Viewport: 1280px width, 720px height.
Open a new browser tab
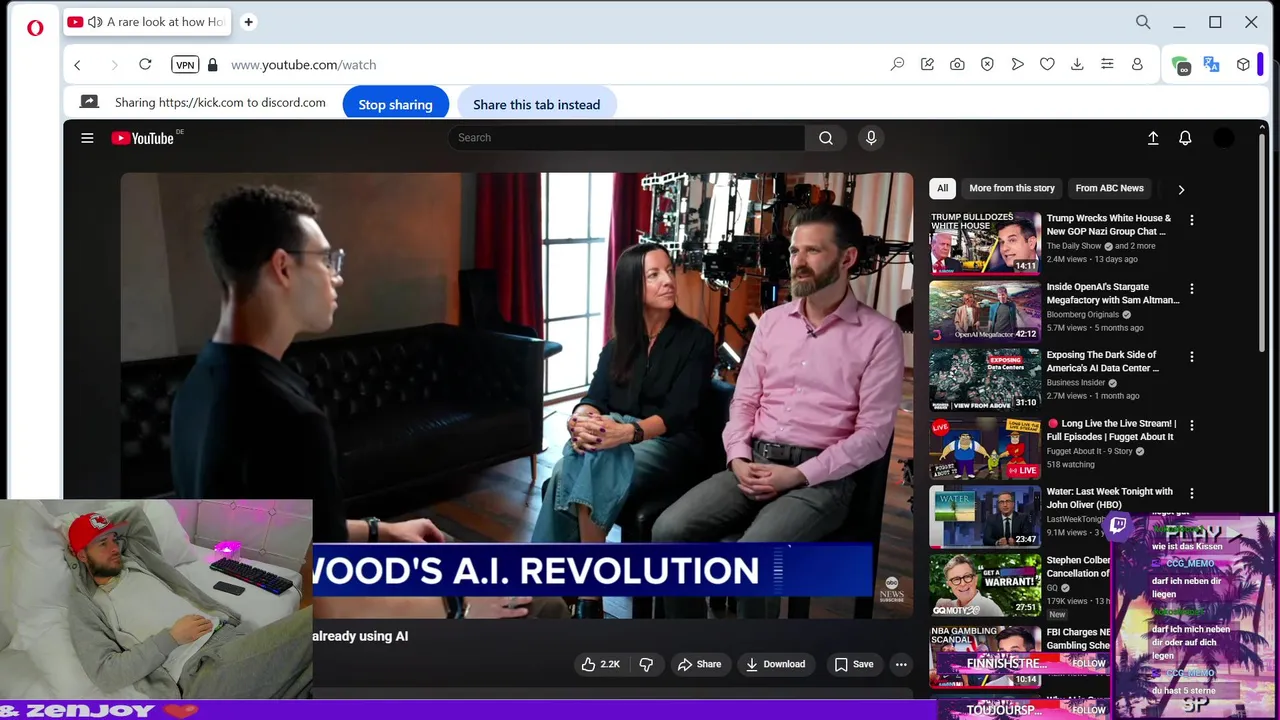(248, 22)
